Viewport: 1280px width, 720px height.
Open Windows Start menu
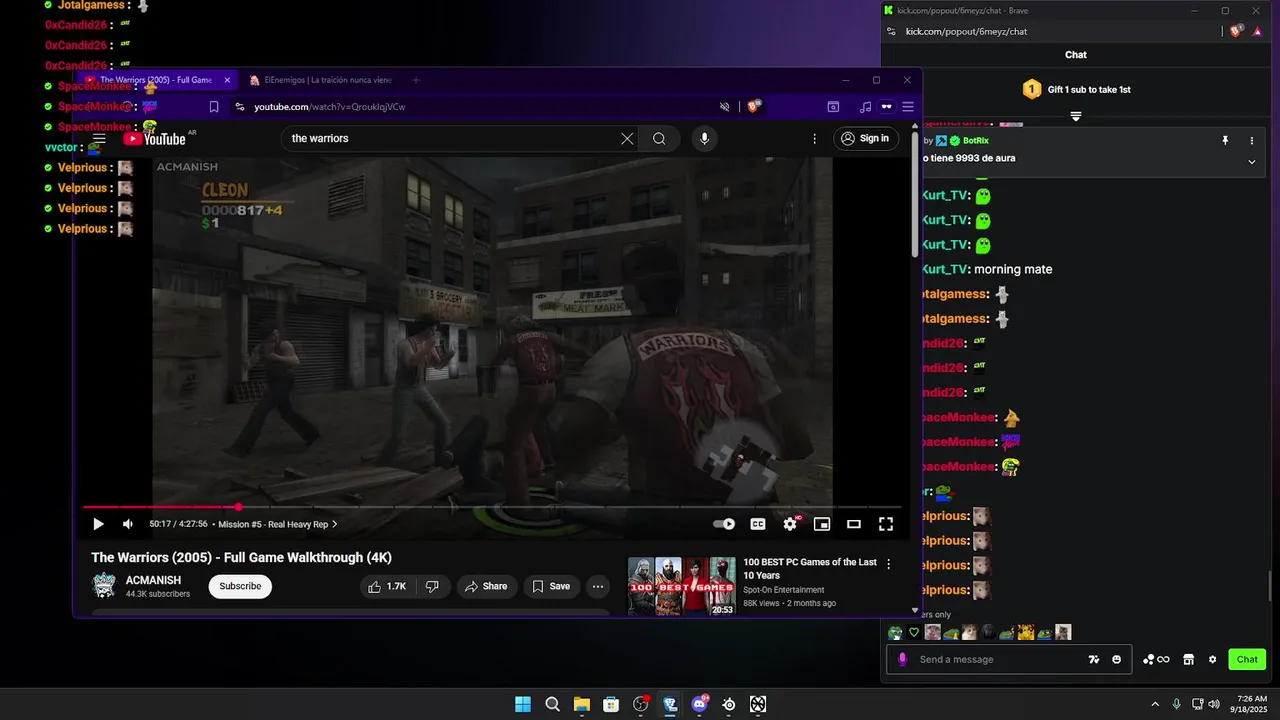click(x=523, y=704)
